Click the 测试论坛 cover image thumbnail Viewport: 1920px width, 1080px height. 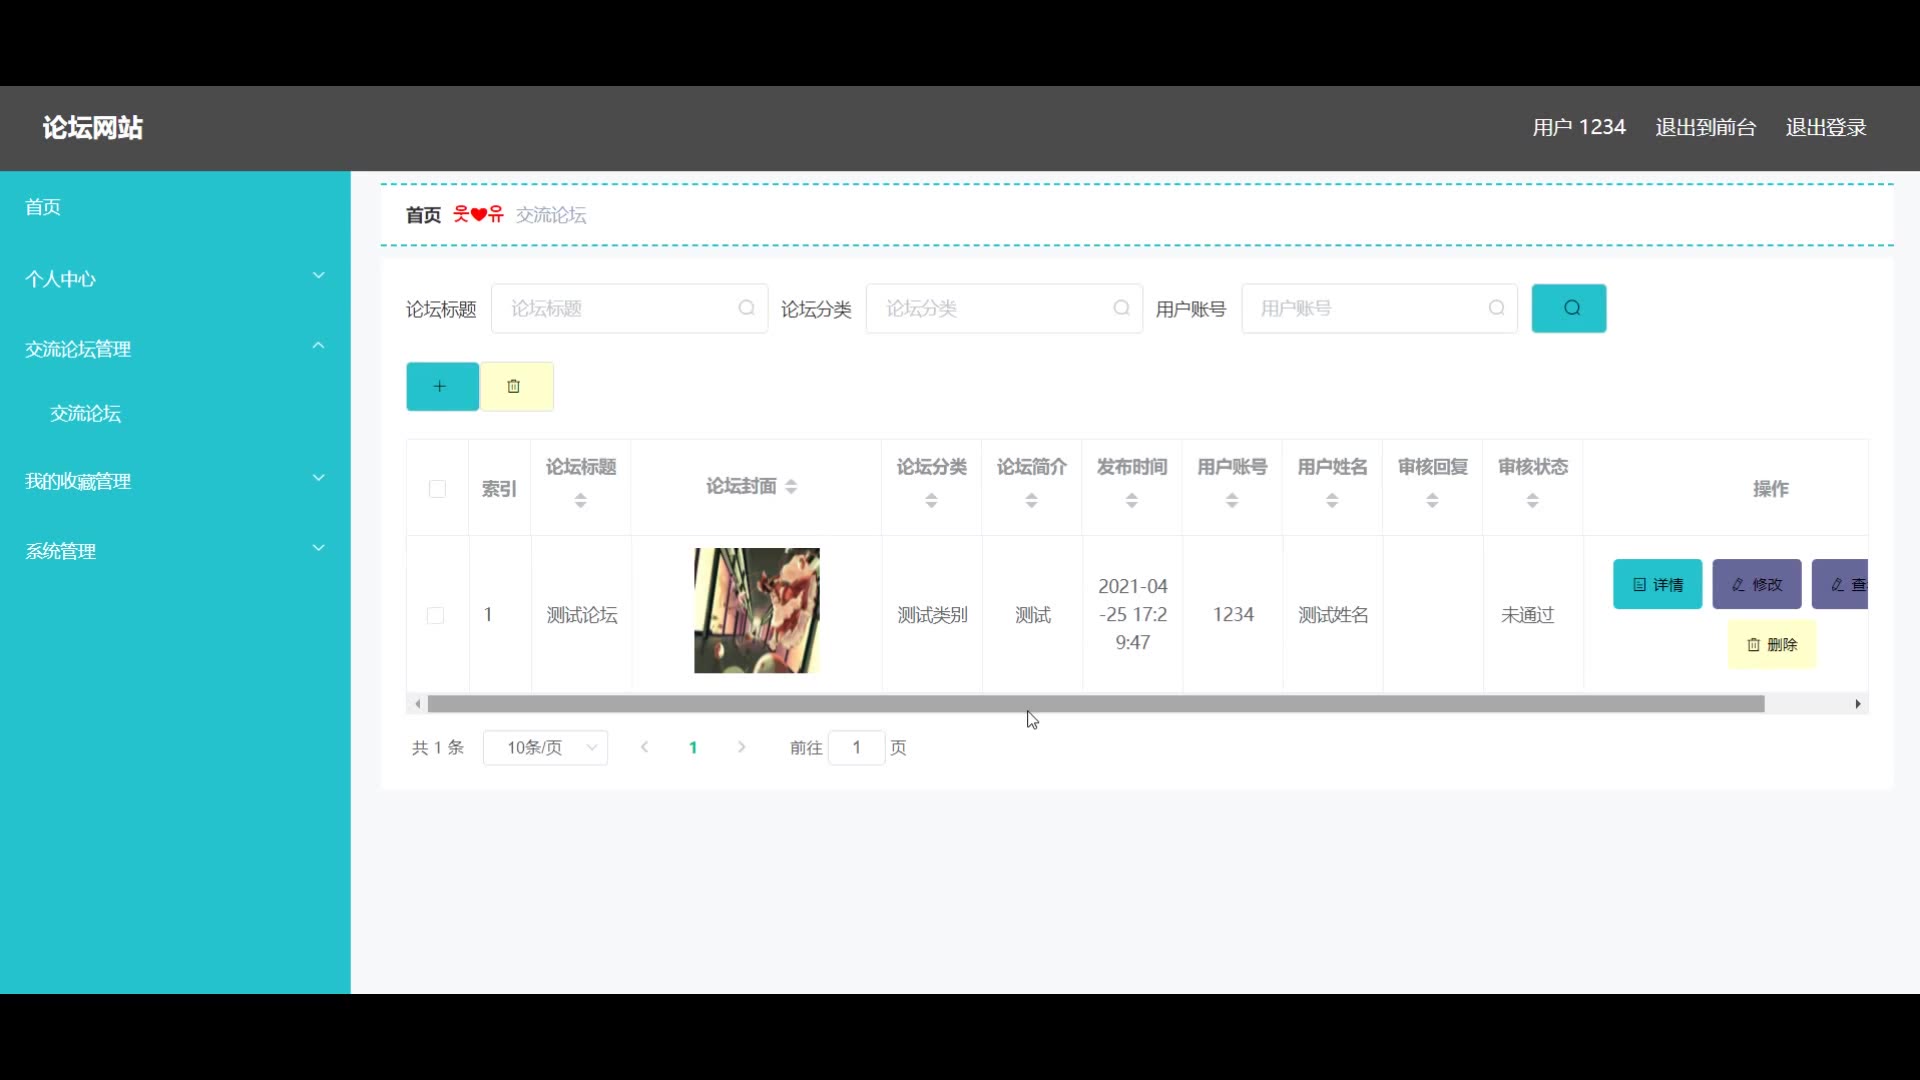757,611
